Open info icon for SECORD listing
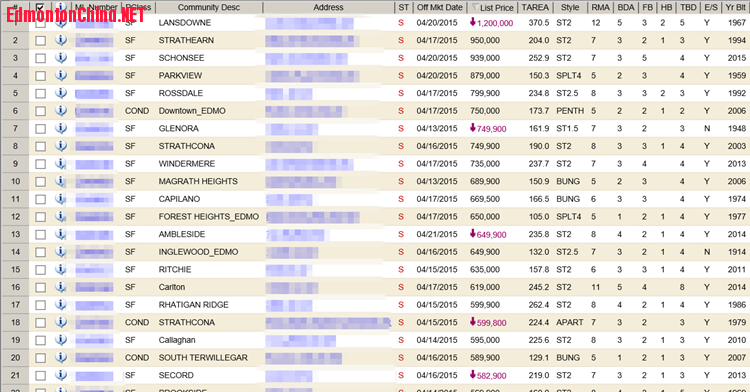 [x=61, y=375]
